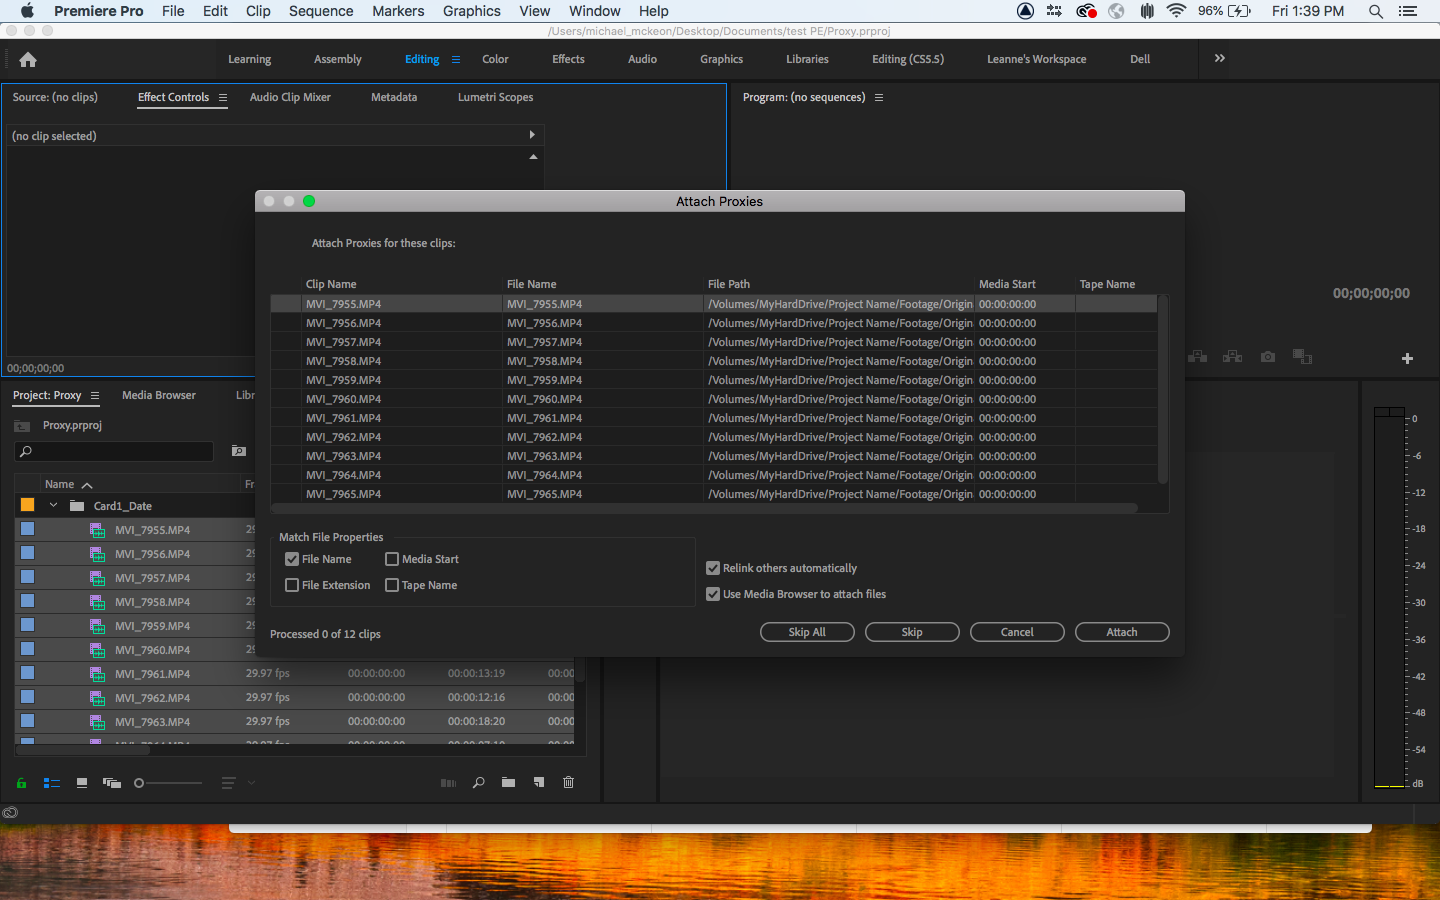Click the Creative Cloud status icon at bottom left
The height and width of the screenshot is (900, 1440).
10,813
